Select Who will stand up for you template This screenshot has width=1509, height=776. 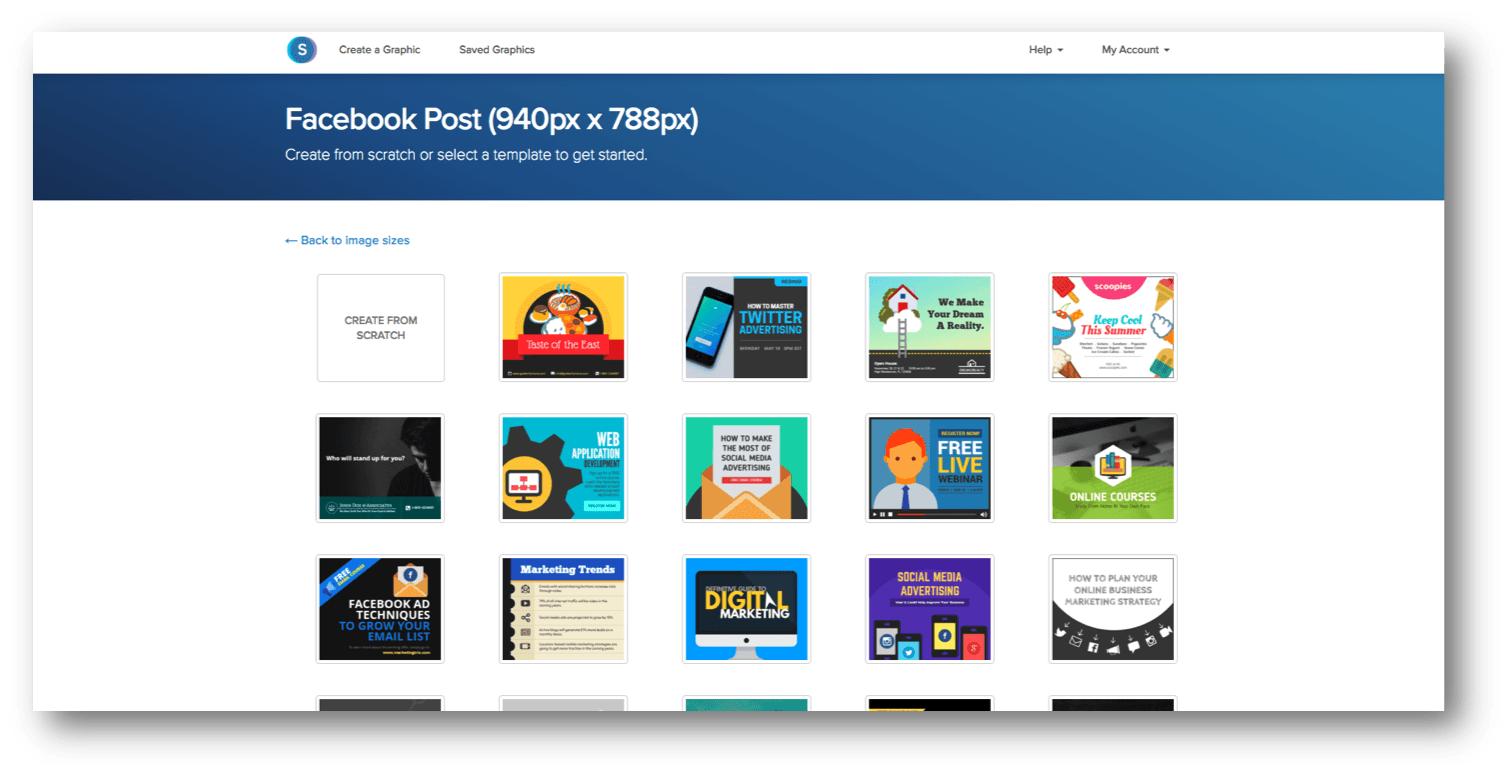(380, 468)
